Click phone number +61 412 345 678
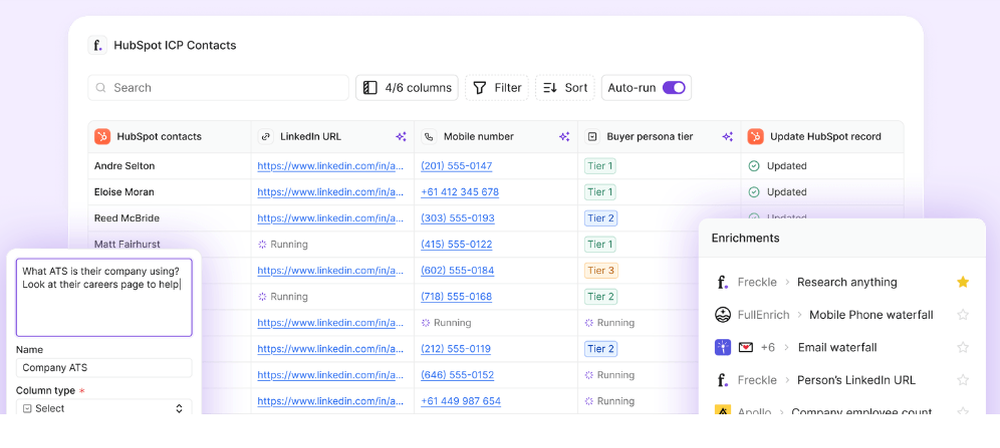Image resolution: width=1000 pixels, height=448 pixels. (460, 192)
